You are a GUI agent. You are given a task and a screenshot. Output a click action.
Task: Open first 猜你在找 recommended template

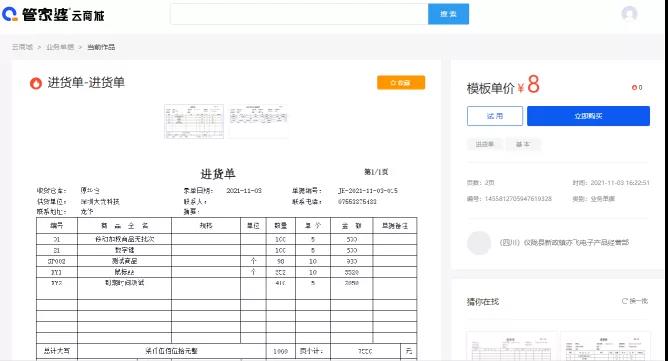tap(512, 346)
